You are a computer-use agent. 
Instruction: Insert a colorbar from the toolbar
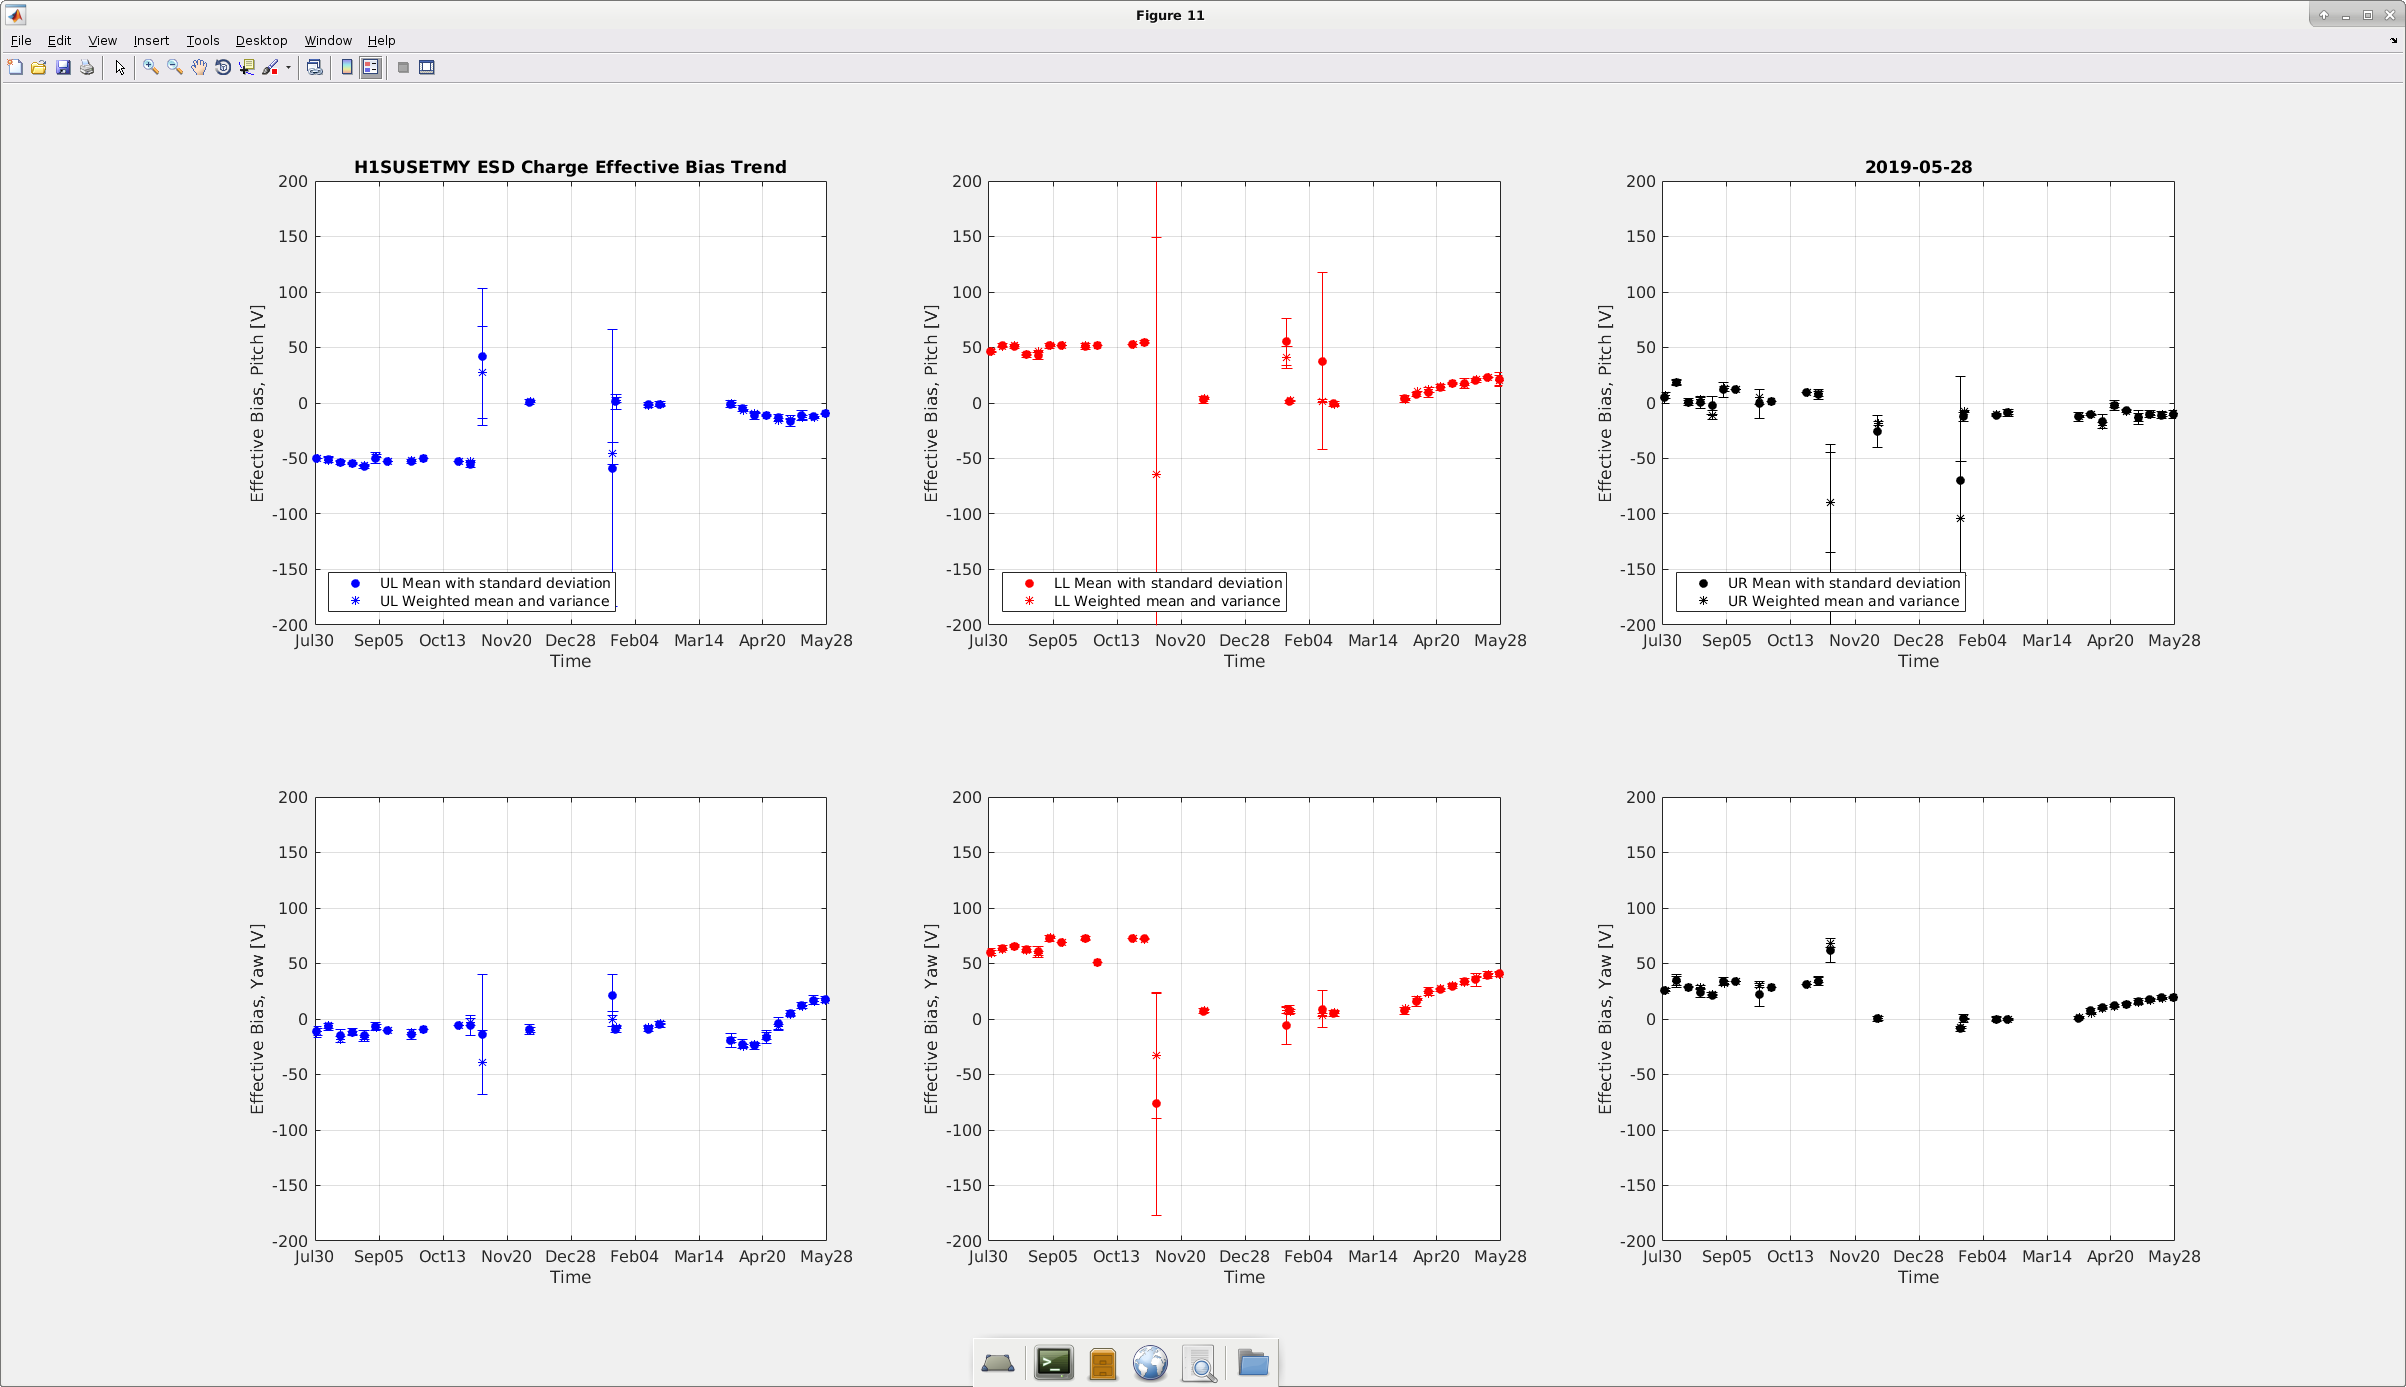(x=347, y=68)
